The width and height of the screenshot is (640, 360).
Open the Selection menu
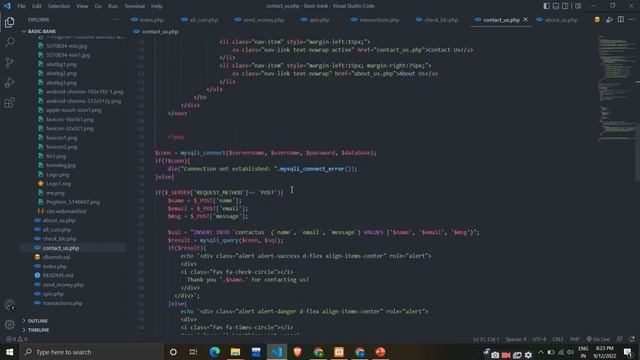[x=59, y=6]
